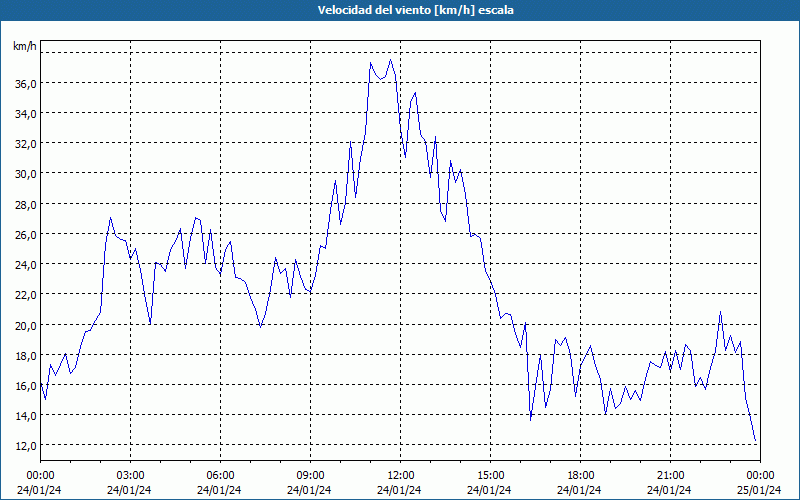
Task: Click the 22,0 y-axis label
Action: point(26,295)
